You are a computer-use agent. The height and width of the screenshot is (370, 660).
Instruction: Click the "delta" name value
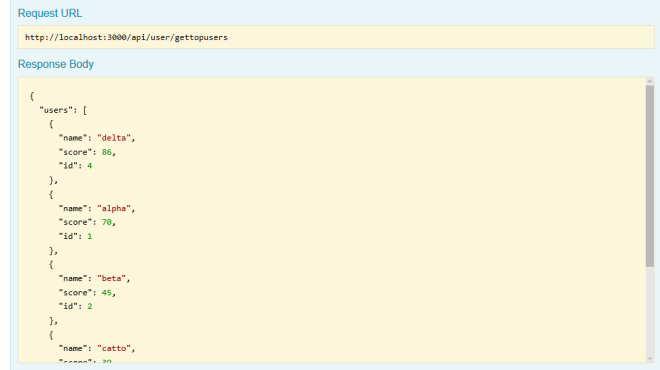point(114,138)
